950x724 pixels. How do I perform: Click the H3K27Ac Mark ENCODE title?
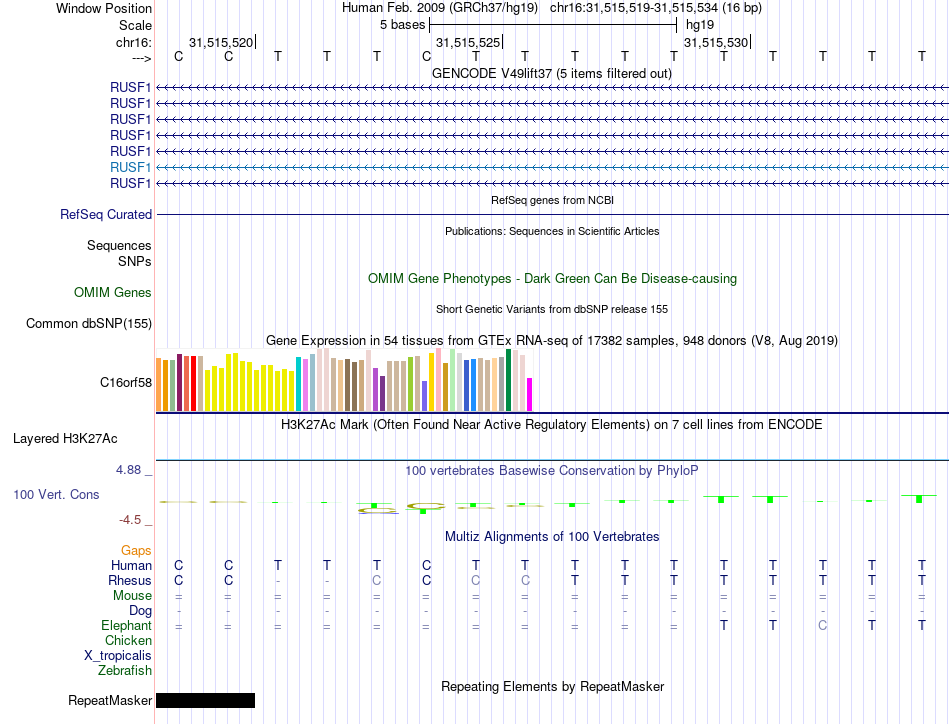552,424
